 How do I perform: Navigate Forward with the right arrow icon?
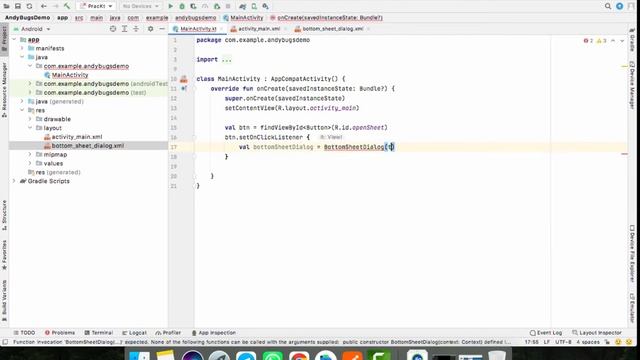pos(56,6)
